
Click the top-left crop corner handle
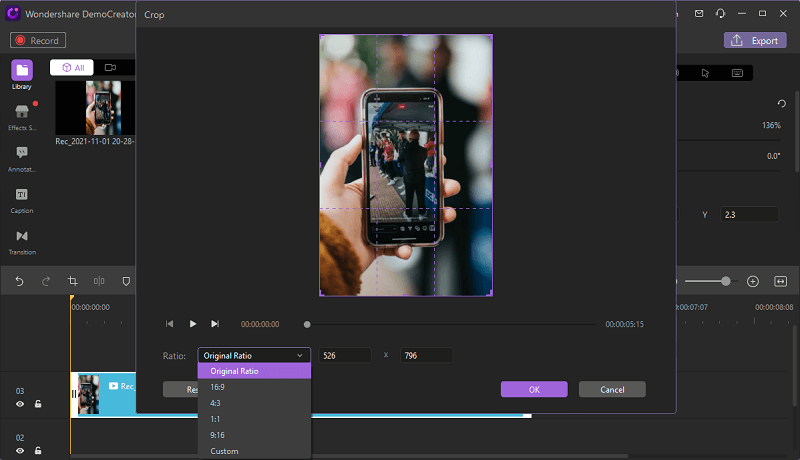[321, 36]
